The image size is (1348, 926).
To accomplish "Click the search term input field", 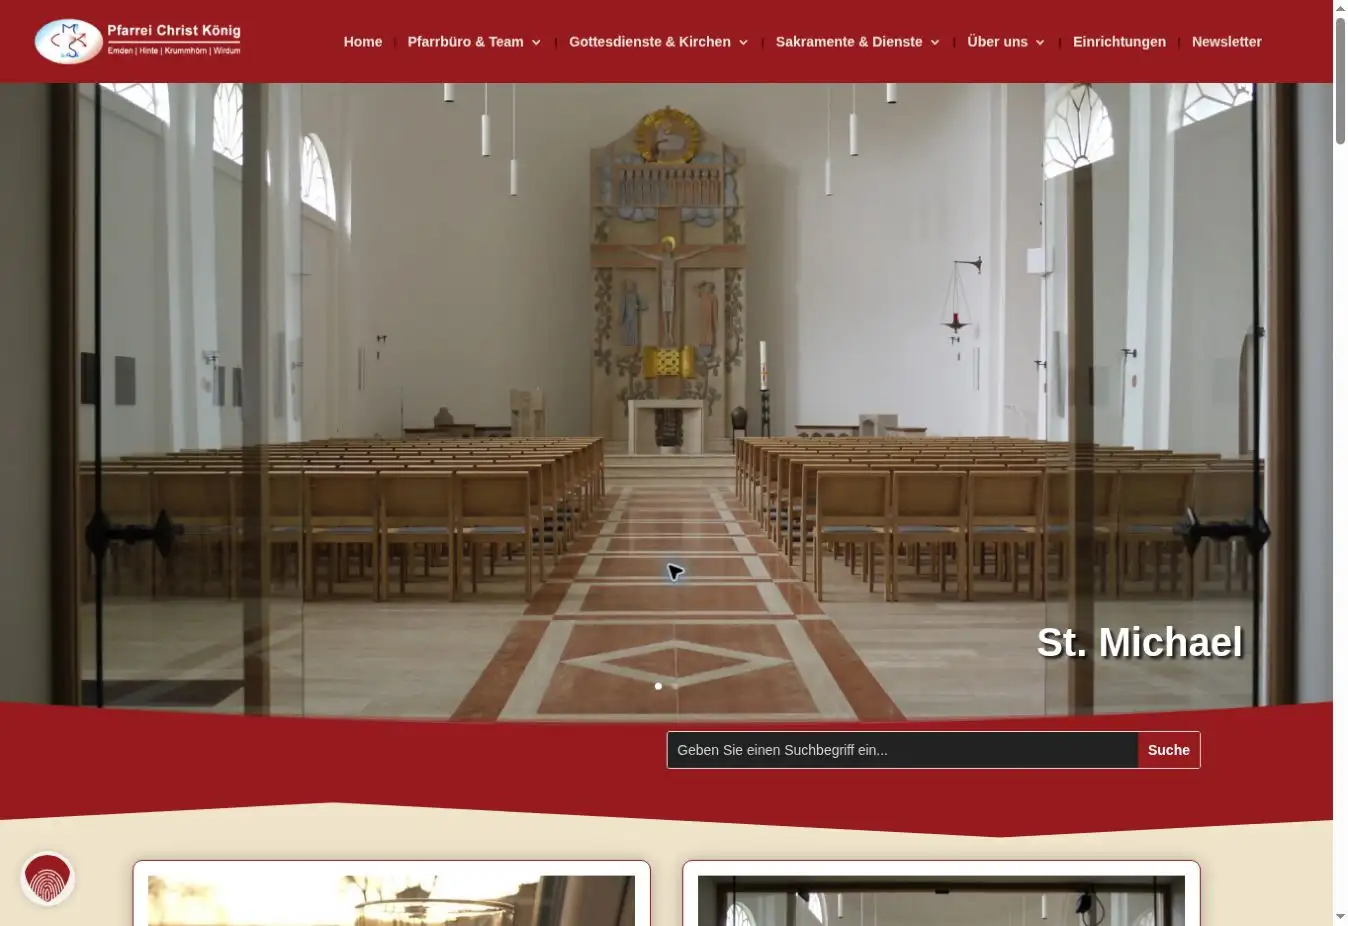I will click(902, 750).
